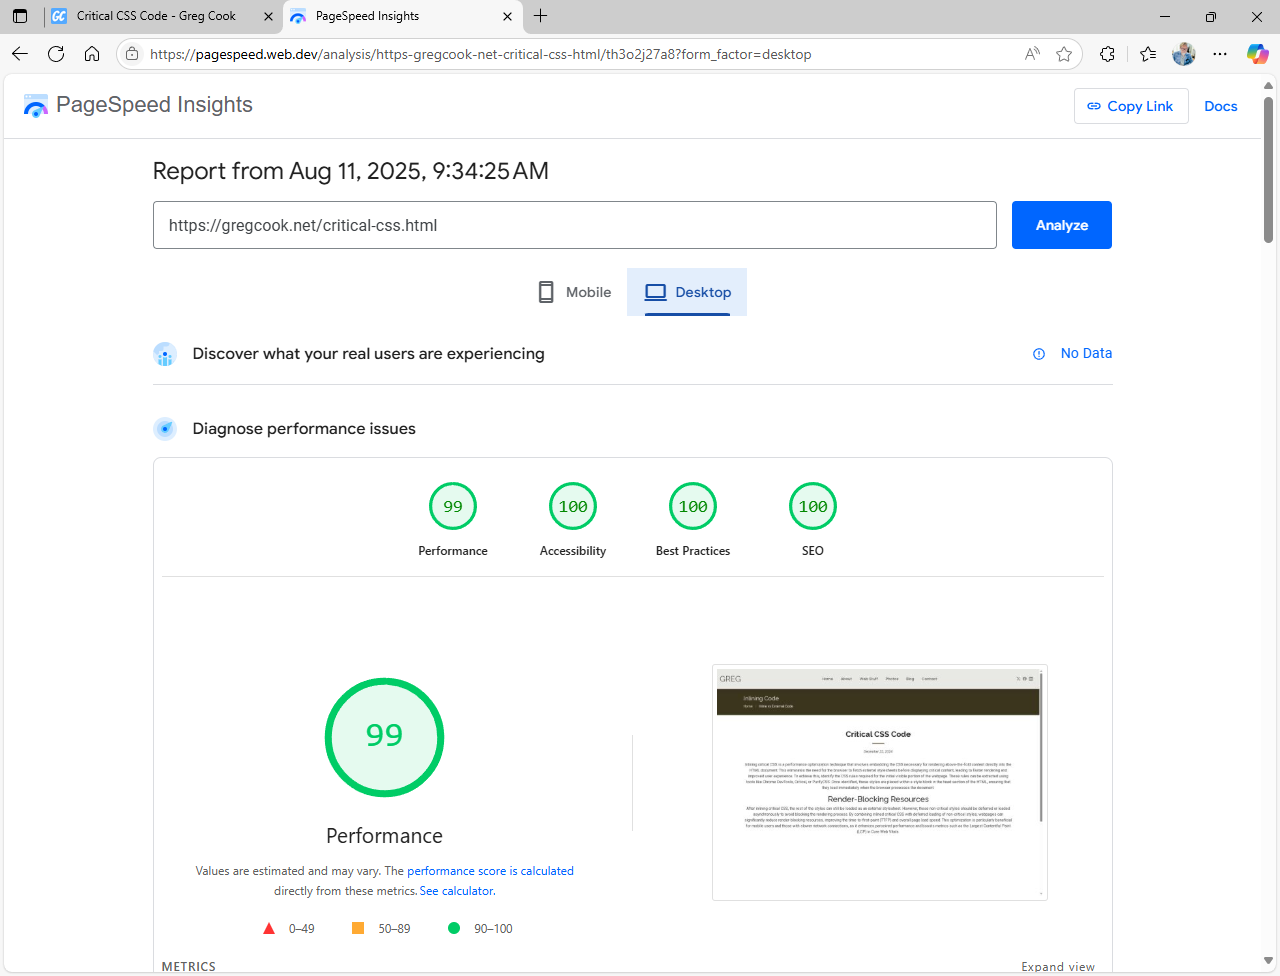Open the Favorites list icon
The height and width of the screenshot is (976, 1280).
(x=1147, y=54)
